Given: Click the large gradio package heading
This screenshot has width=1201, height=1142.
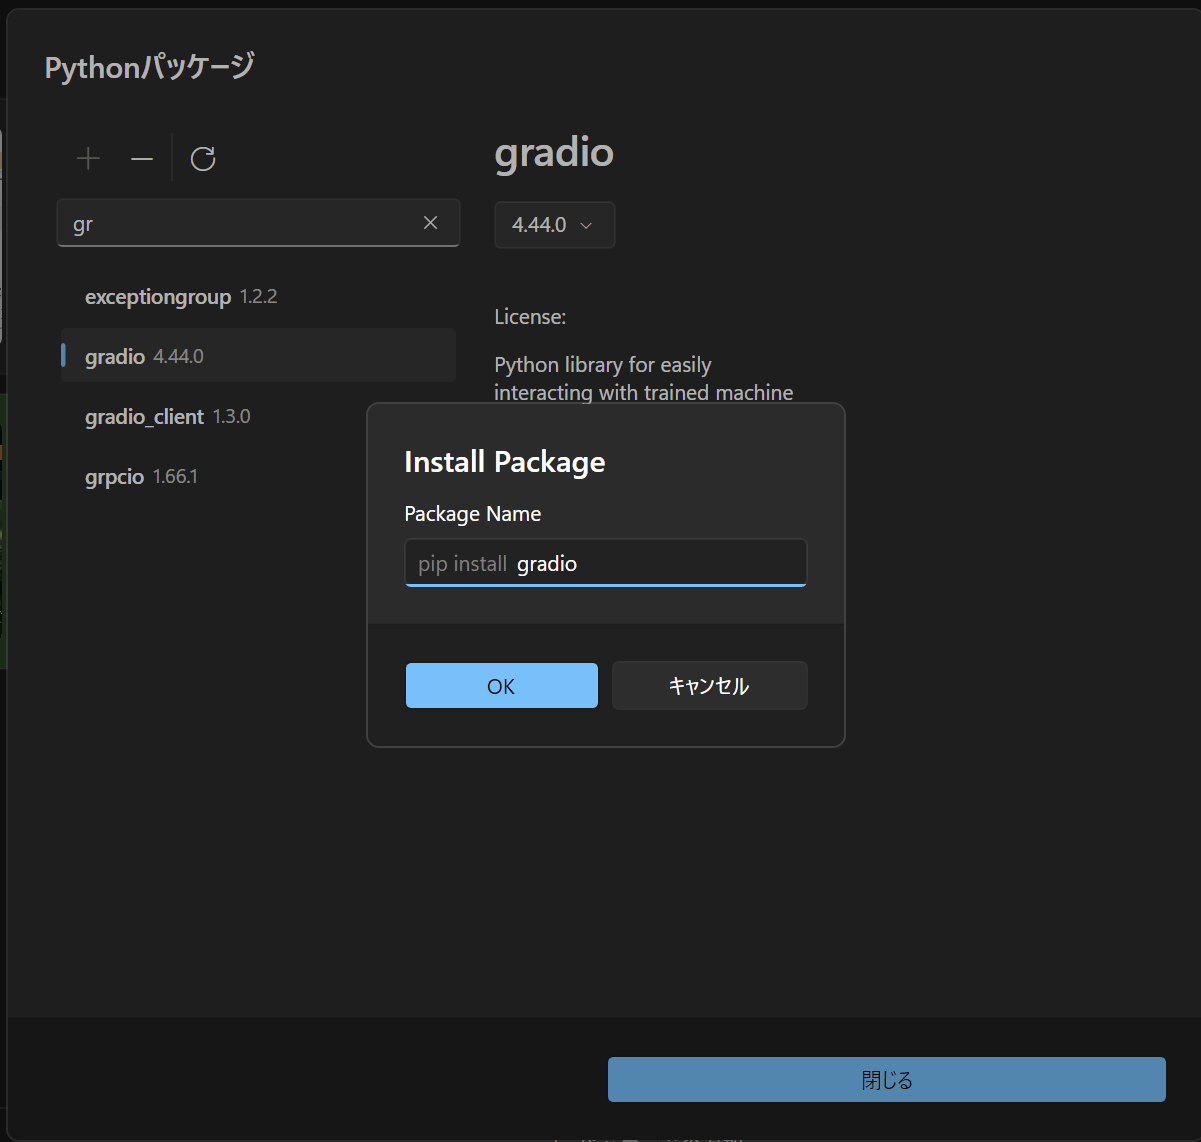Looking at the screenshot, I should (x=554, y=153).
